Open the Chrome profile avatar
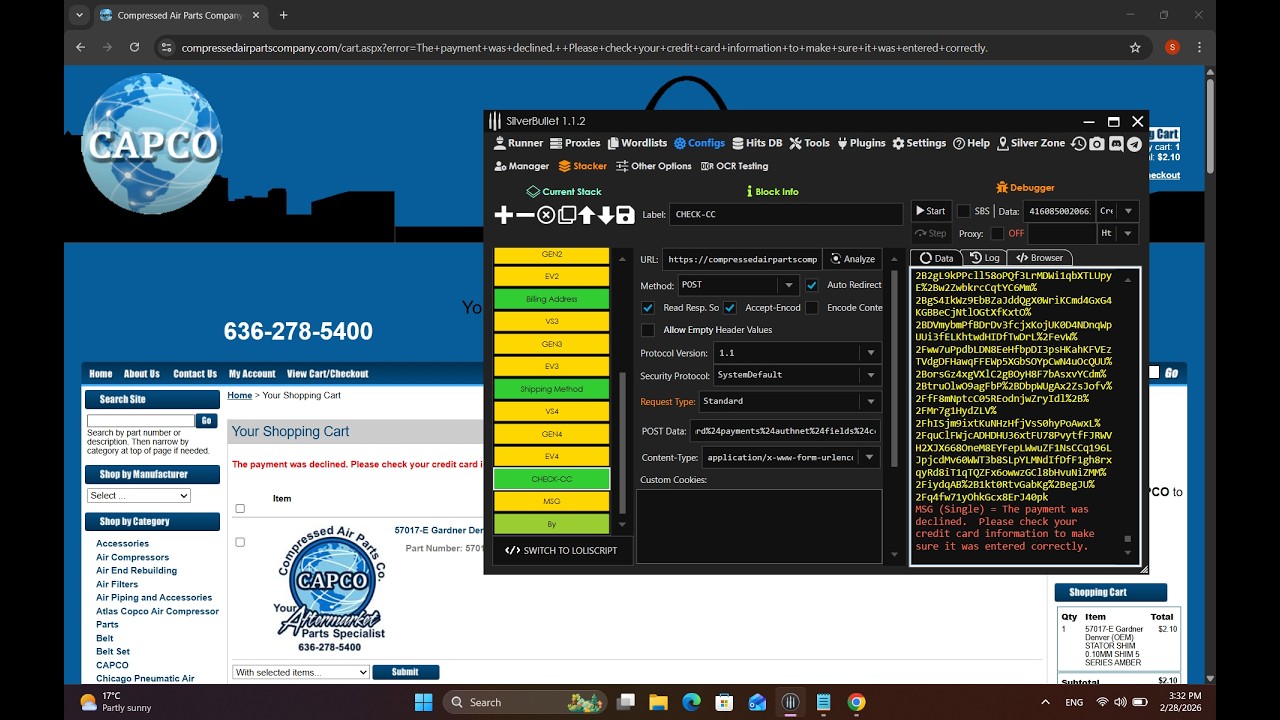The width and height of the screenshot is (1280, 720). (x=1172, y=47)
